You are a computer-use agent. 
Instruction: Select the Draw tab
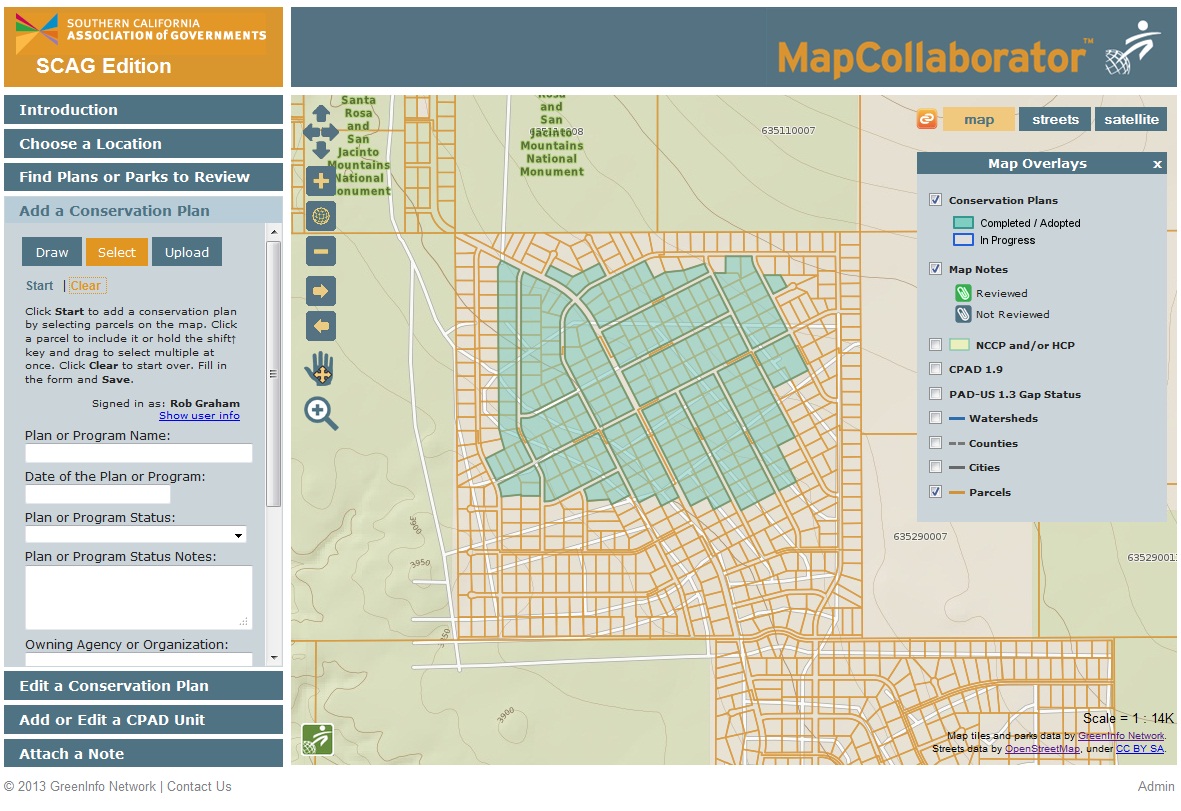[52, 252]
